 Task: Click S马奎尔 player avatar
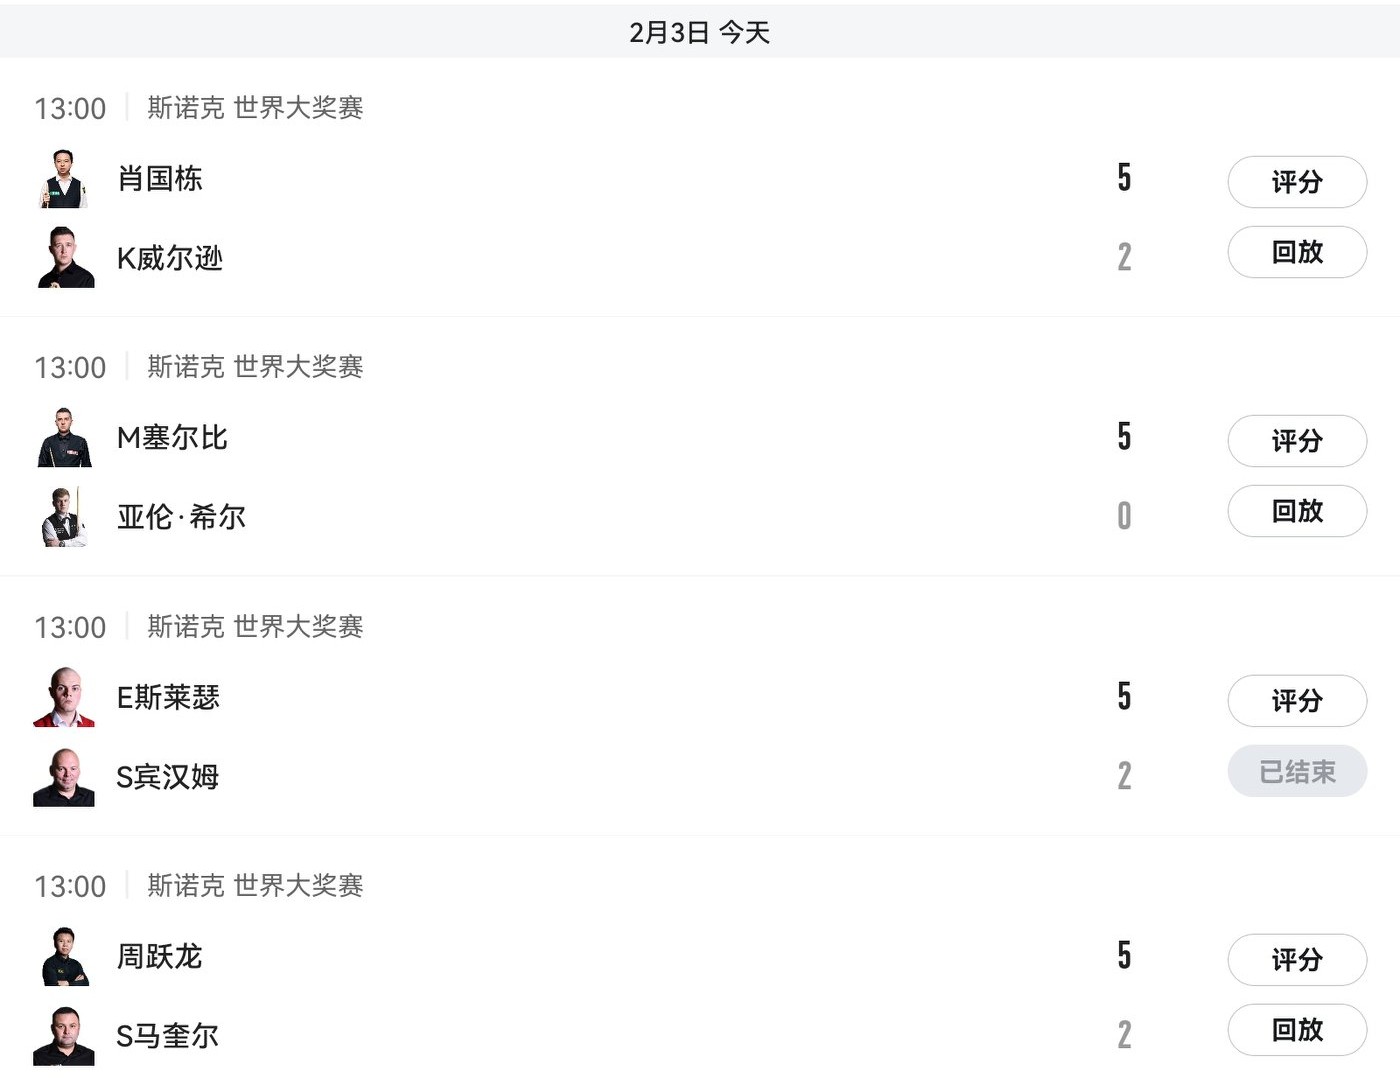tap(64, 1036)
